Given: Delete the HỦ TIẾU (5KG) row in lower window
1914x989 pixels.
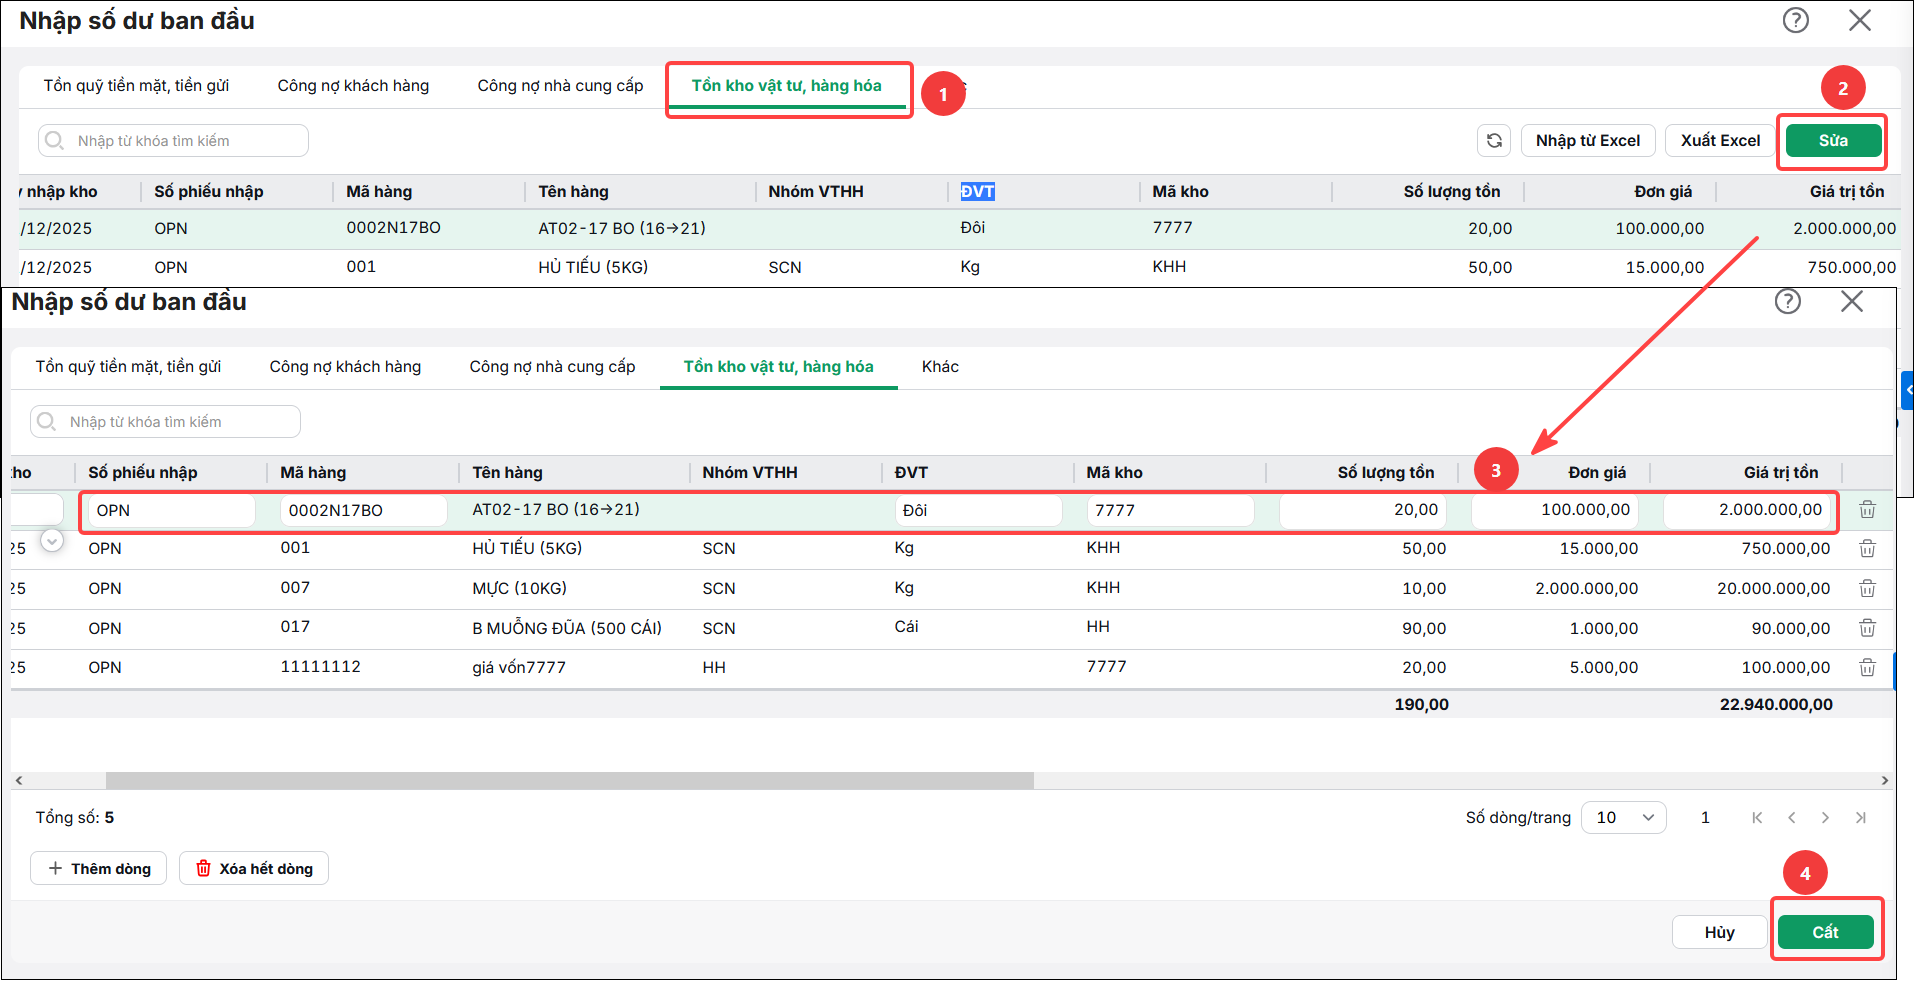Looking at the screenshot, I should click(x=1867, y=549).
